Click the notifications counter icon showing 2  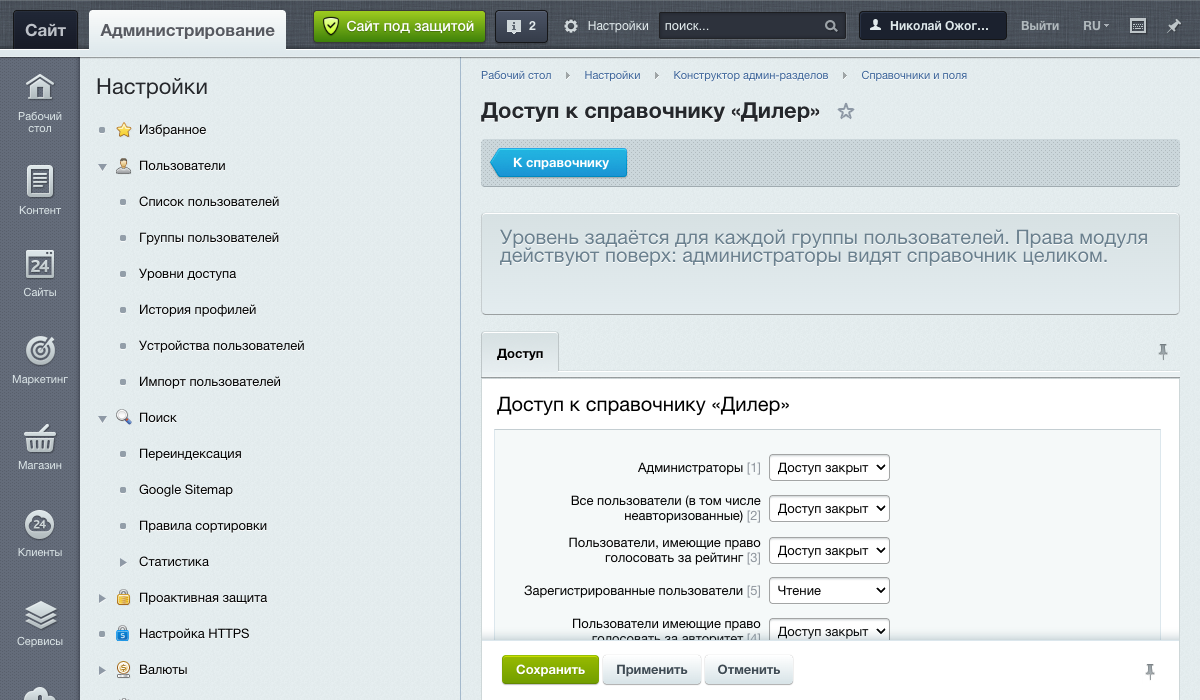(x=521, y=26)
